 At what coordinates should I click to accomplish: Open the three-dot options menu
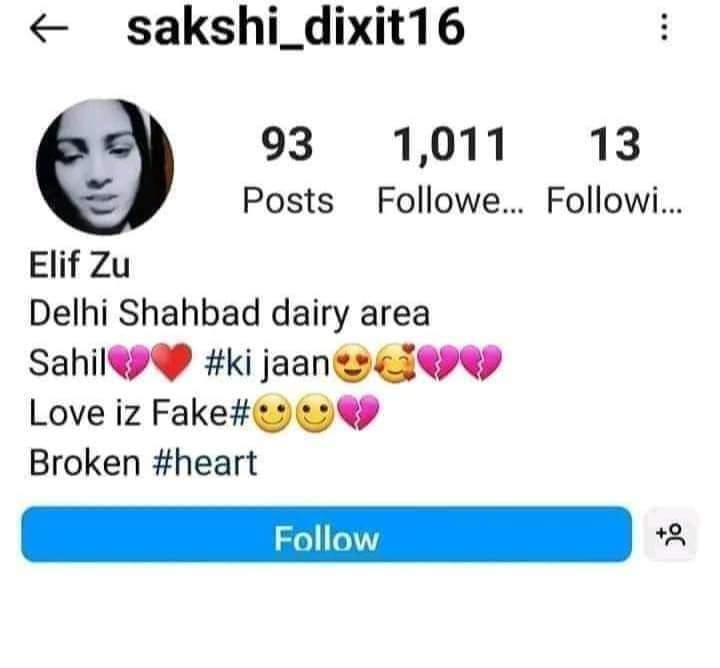(664, 27)
